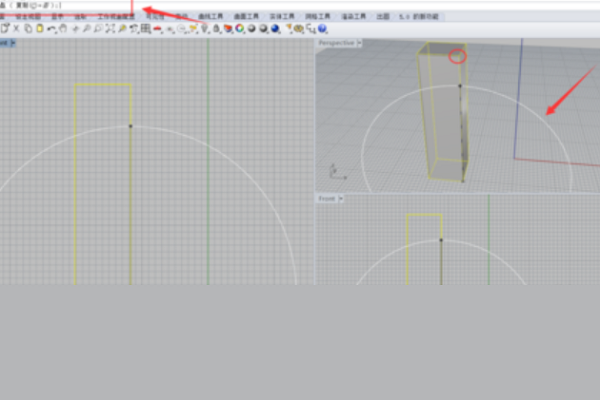Open the Front viewport title menu
Image resolution: width=600 pixels, height=400 pixels.
click(x=329, y=199)
